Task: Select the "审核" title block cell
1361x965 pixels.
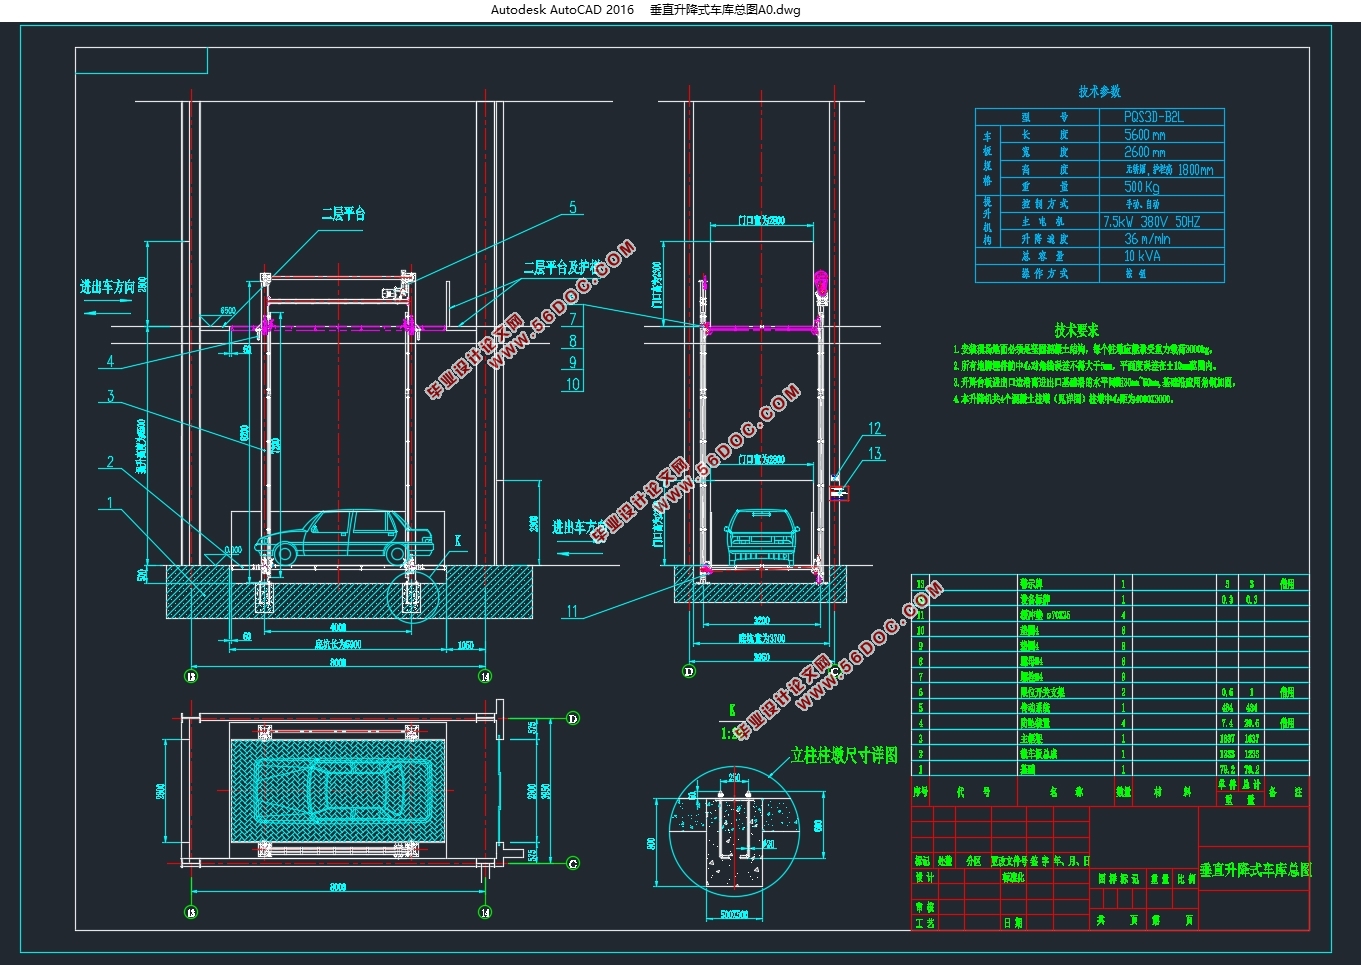Action: 924,907
